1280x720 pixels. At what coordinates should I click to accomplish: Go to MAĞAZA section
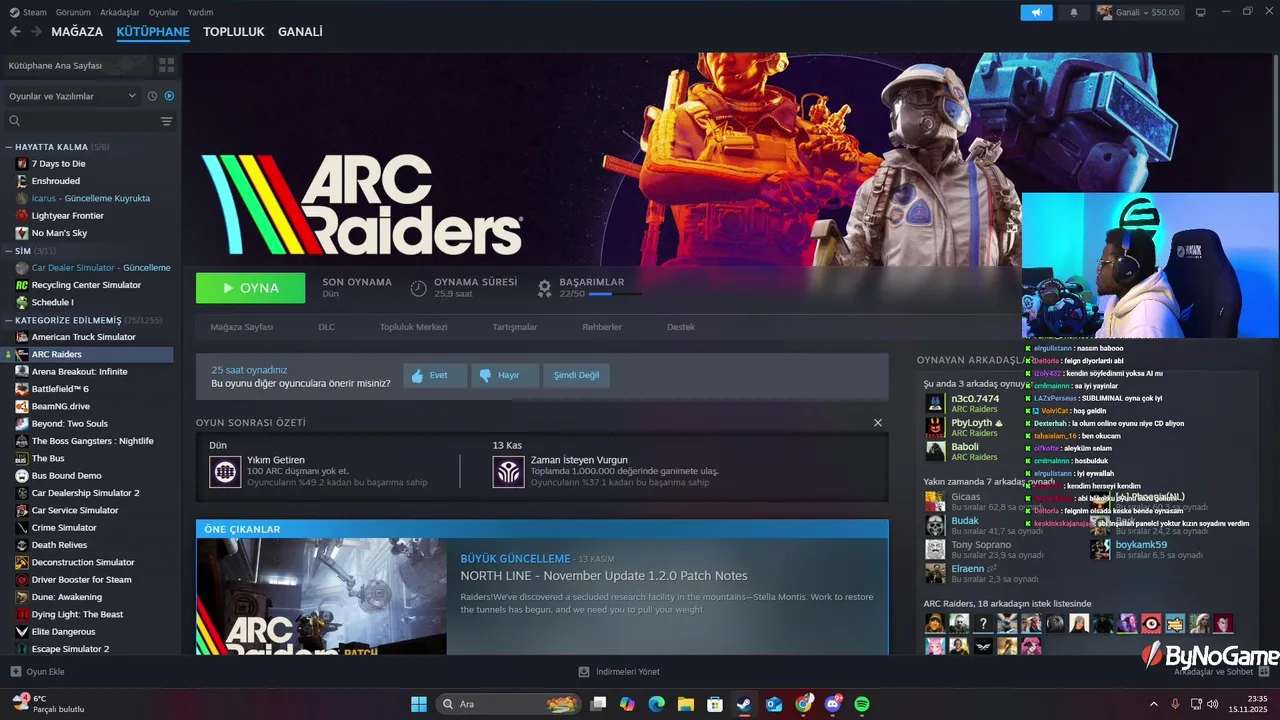77,32
